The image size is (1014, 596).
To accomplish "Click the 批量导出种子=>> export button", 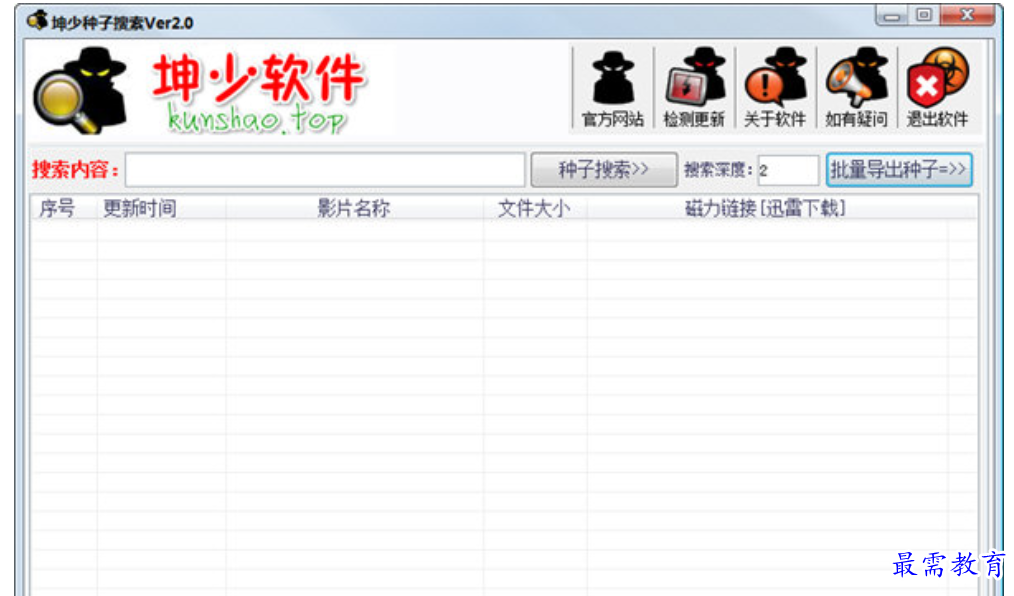I will [899, 170].
